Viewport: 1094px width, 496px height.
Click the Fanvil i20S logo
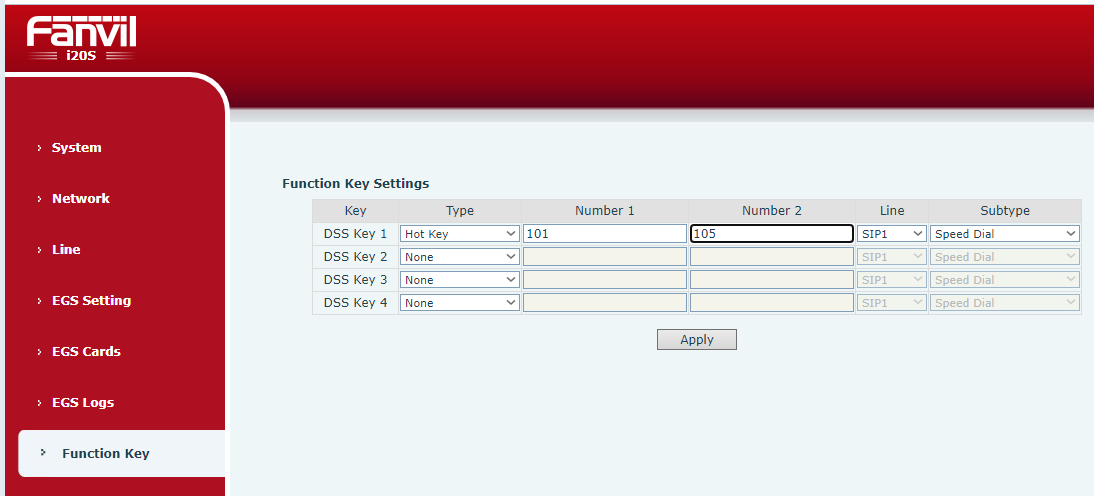click(81, 38)
